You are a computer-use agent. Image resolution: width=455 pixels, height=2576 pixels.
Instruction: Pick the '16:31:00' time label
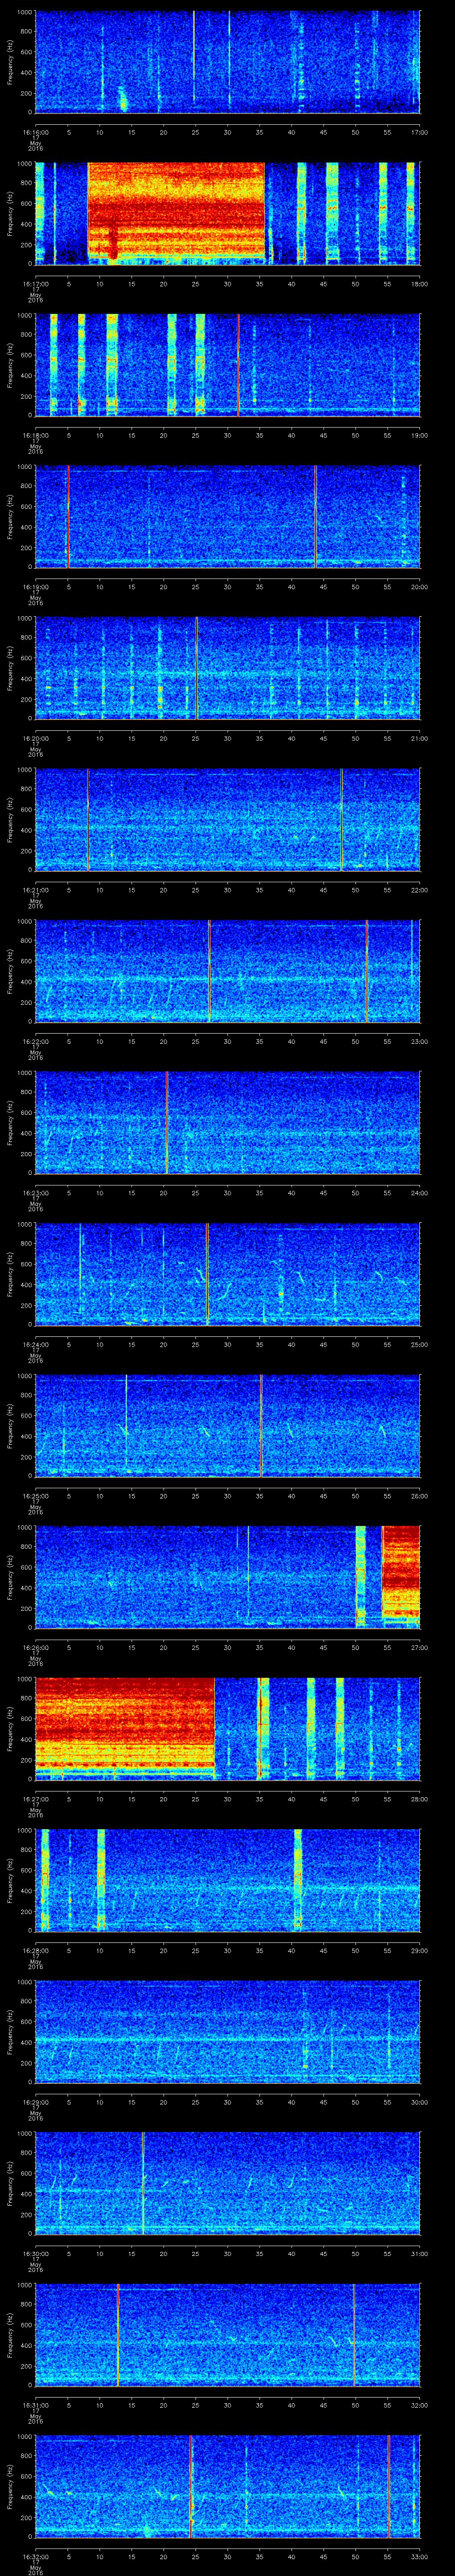[35, 2404]
